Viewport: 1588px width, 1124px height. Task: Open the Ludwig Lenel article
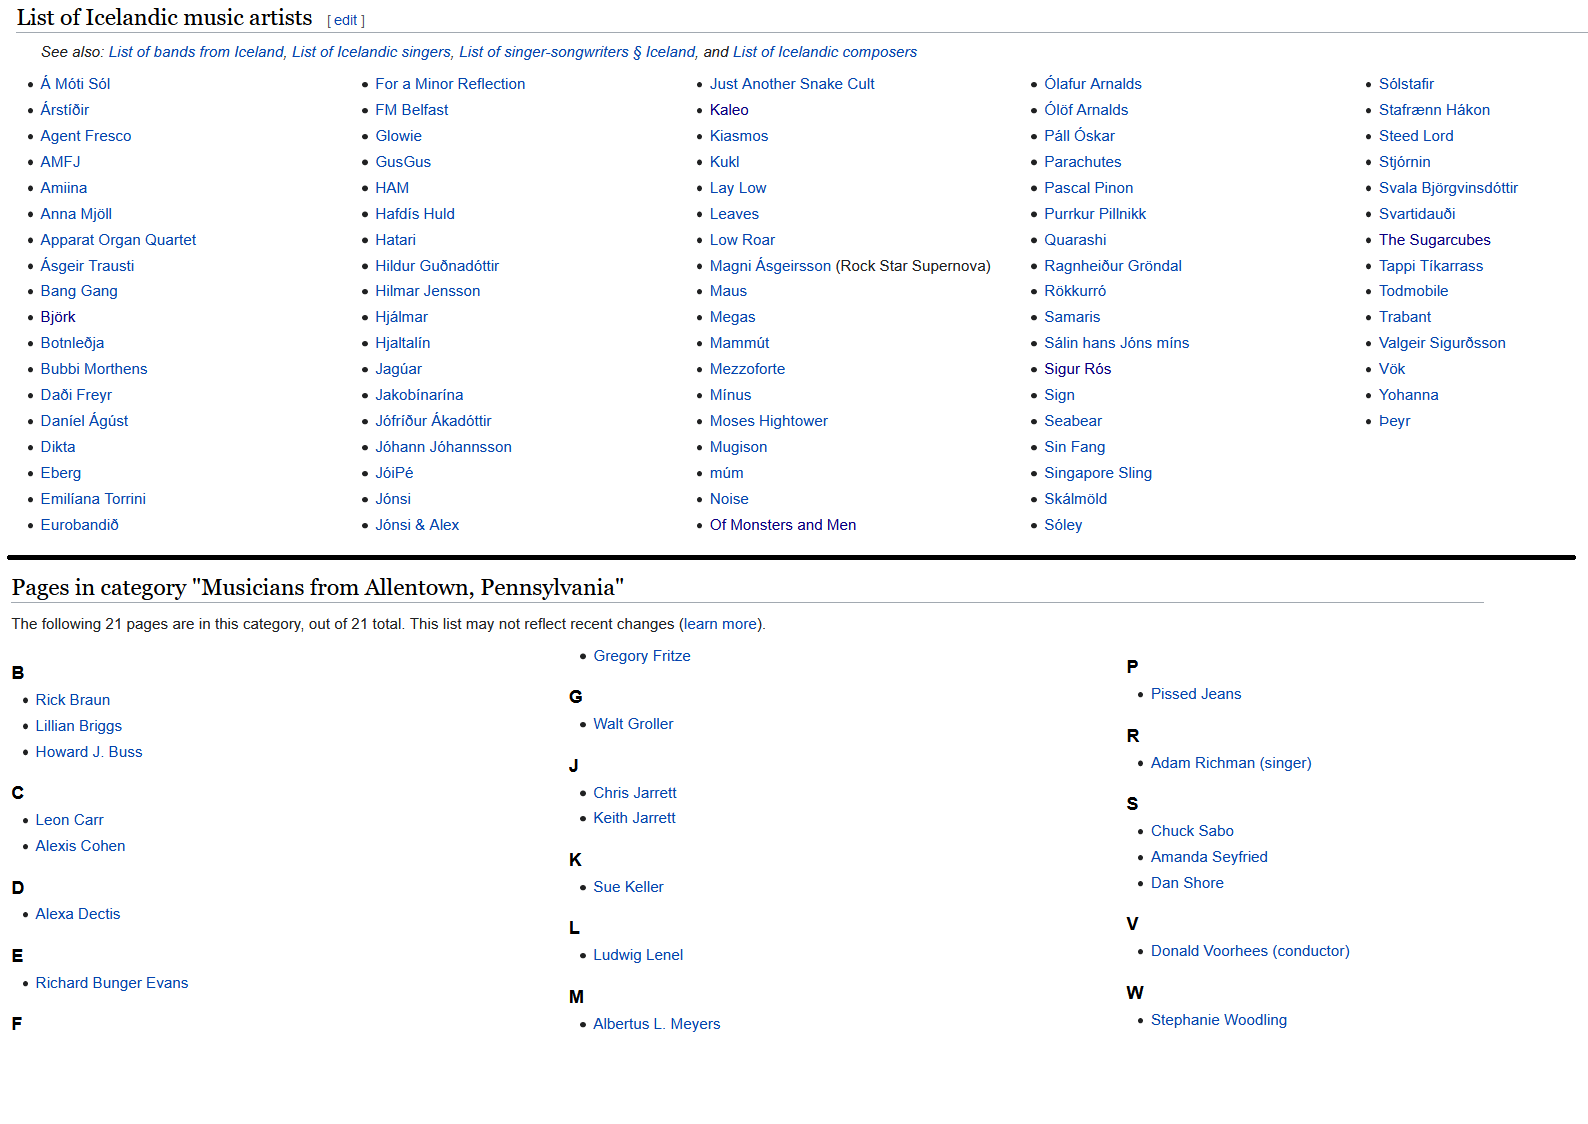coord(638,955)
